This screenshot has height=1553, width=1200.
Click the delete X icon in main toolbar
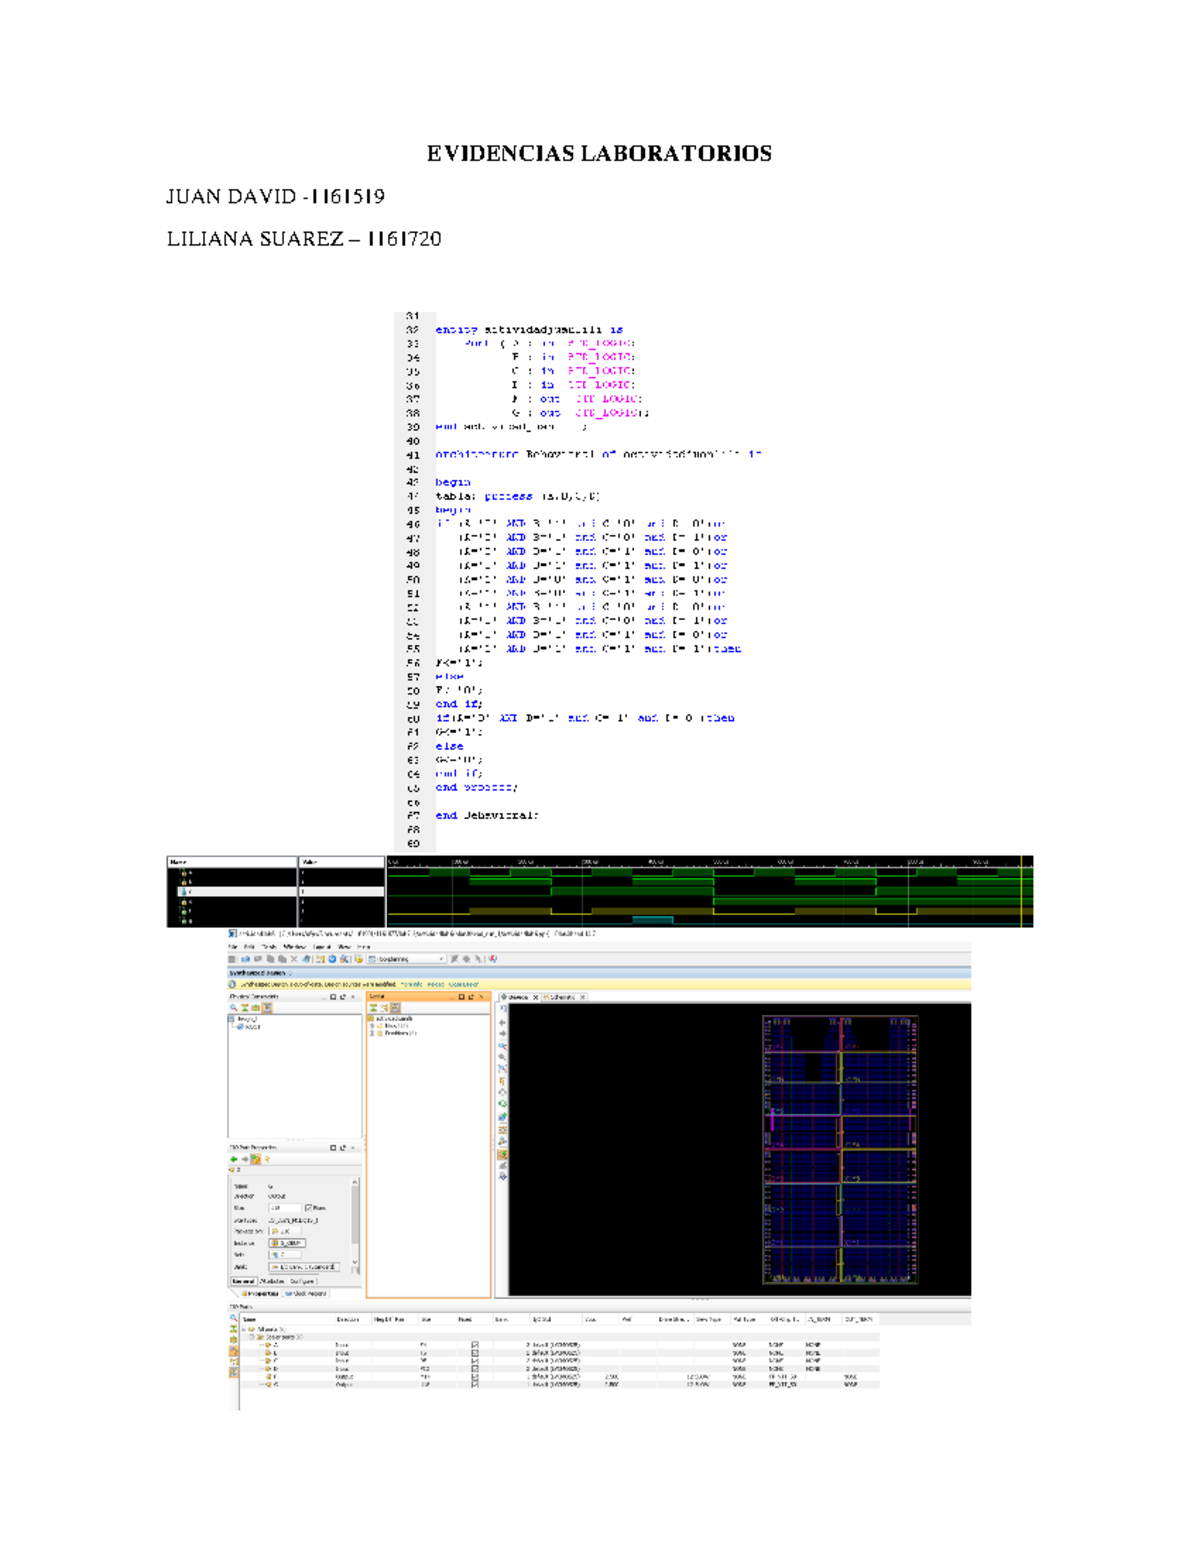pos(294,959)
